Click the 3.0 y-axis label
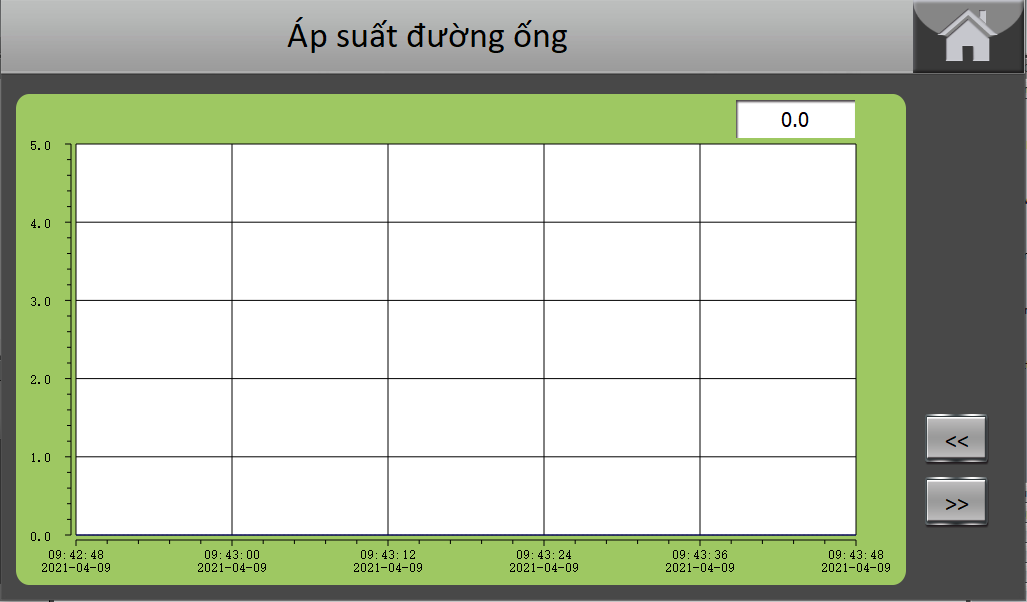Image resolution: width=1027 pixels, height=602 pixels. [x=41, y=301]
